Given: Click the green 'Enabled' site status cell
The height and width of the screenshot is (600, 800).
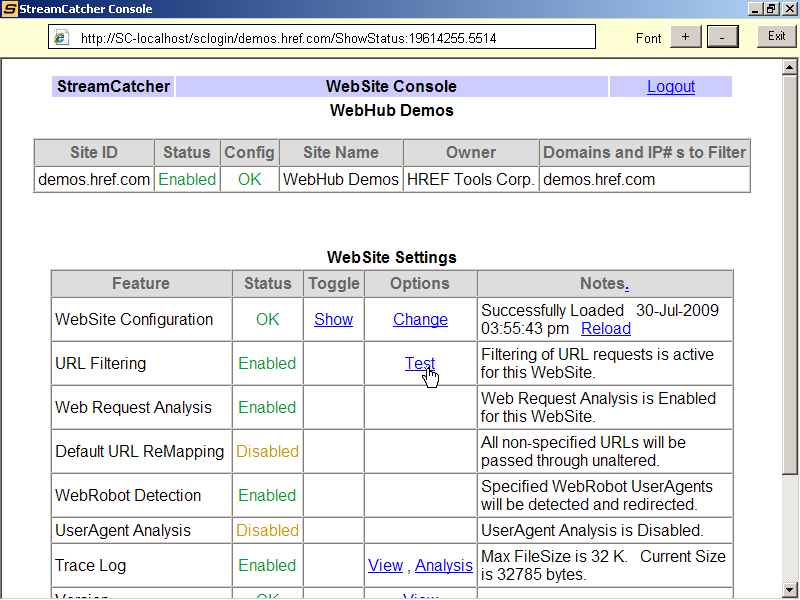Looking at the screenshot, I should point(187,180).
